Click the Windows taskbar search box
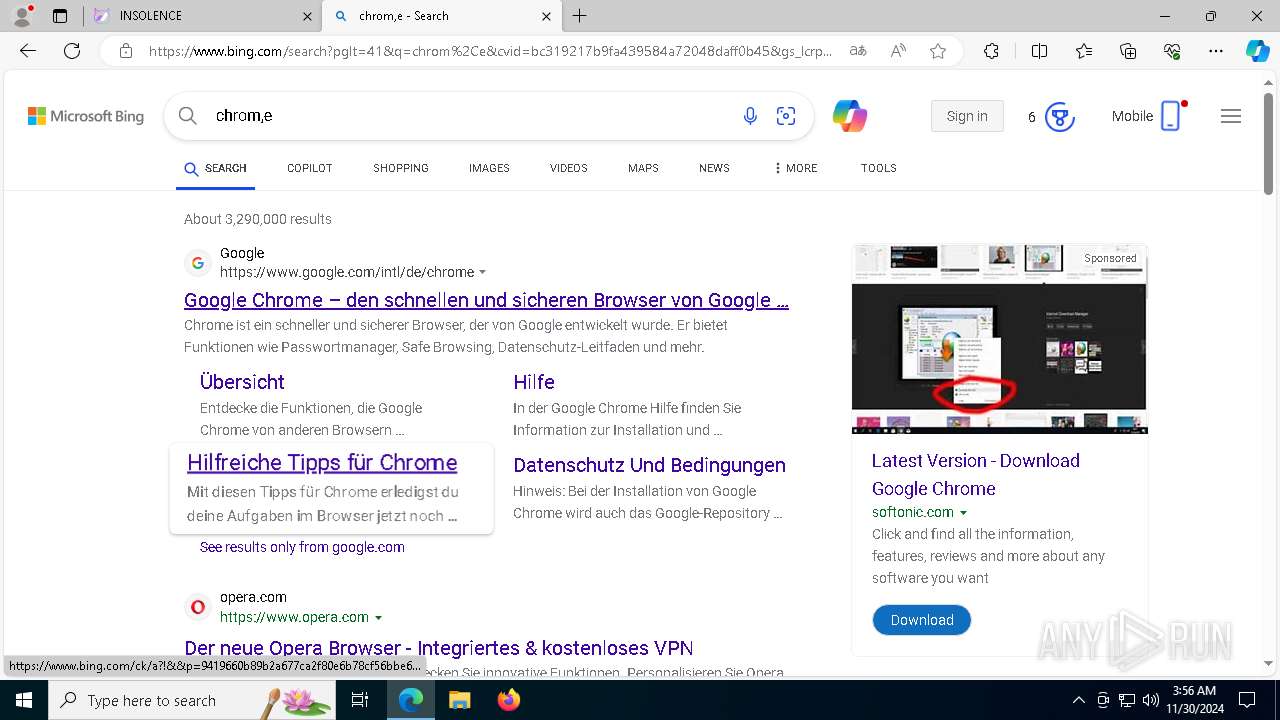1280x720 pixels. tap(193, 700)
